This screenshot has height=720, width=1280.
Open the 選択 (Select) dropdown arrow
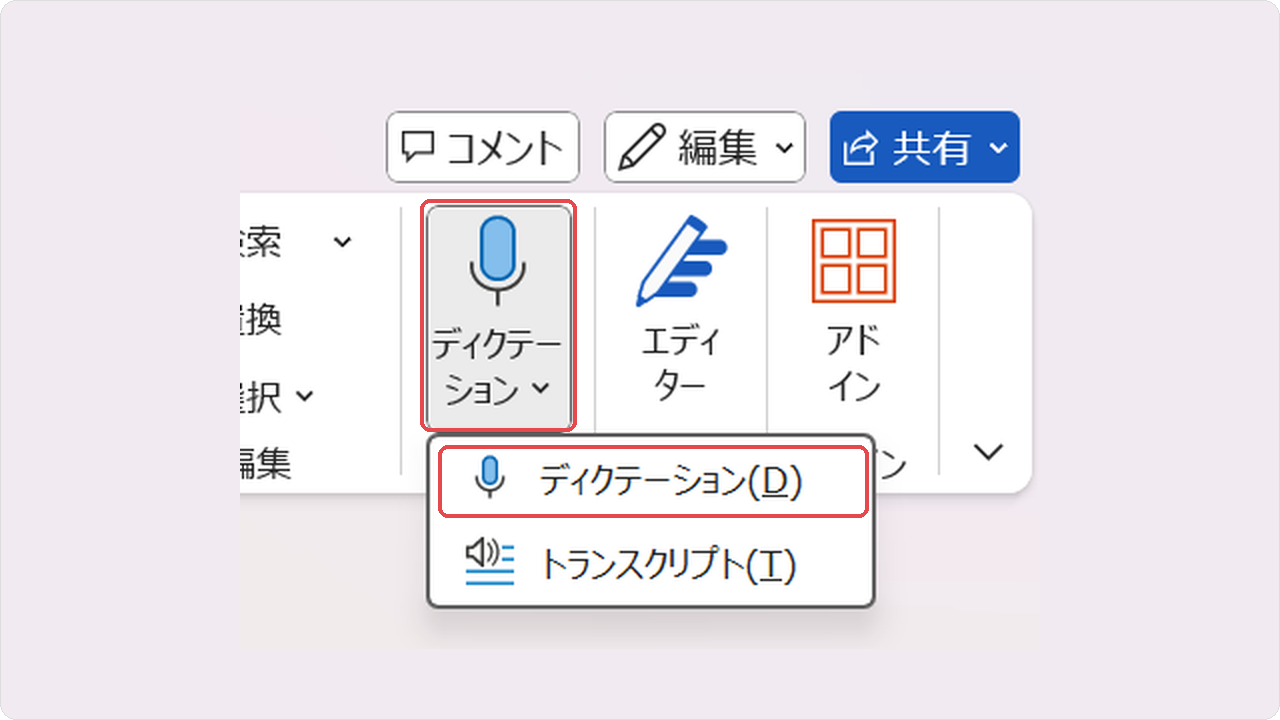pos(304,397)
